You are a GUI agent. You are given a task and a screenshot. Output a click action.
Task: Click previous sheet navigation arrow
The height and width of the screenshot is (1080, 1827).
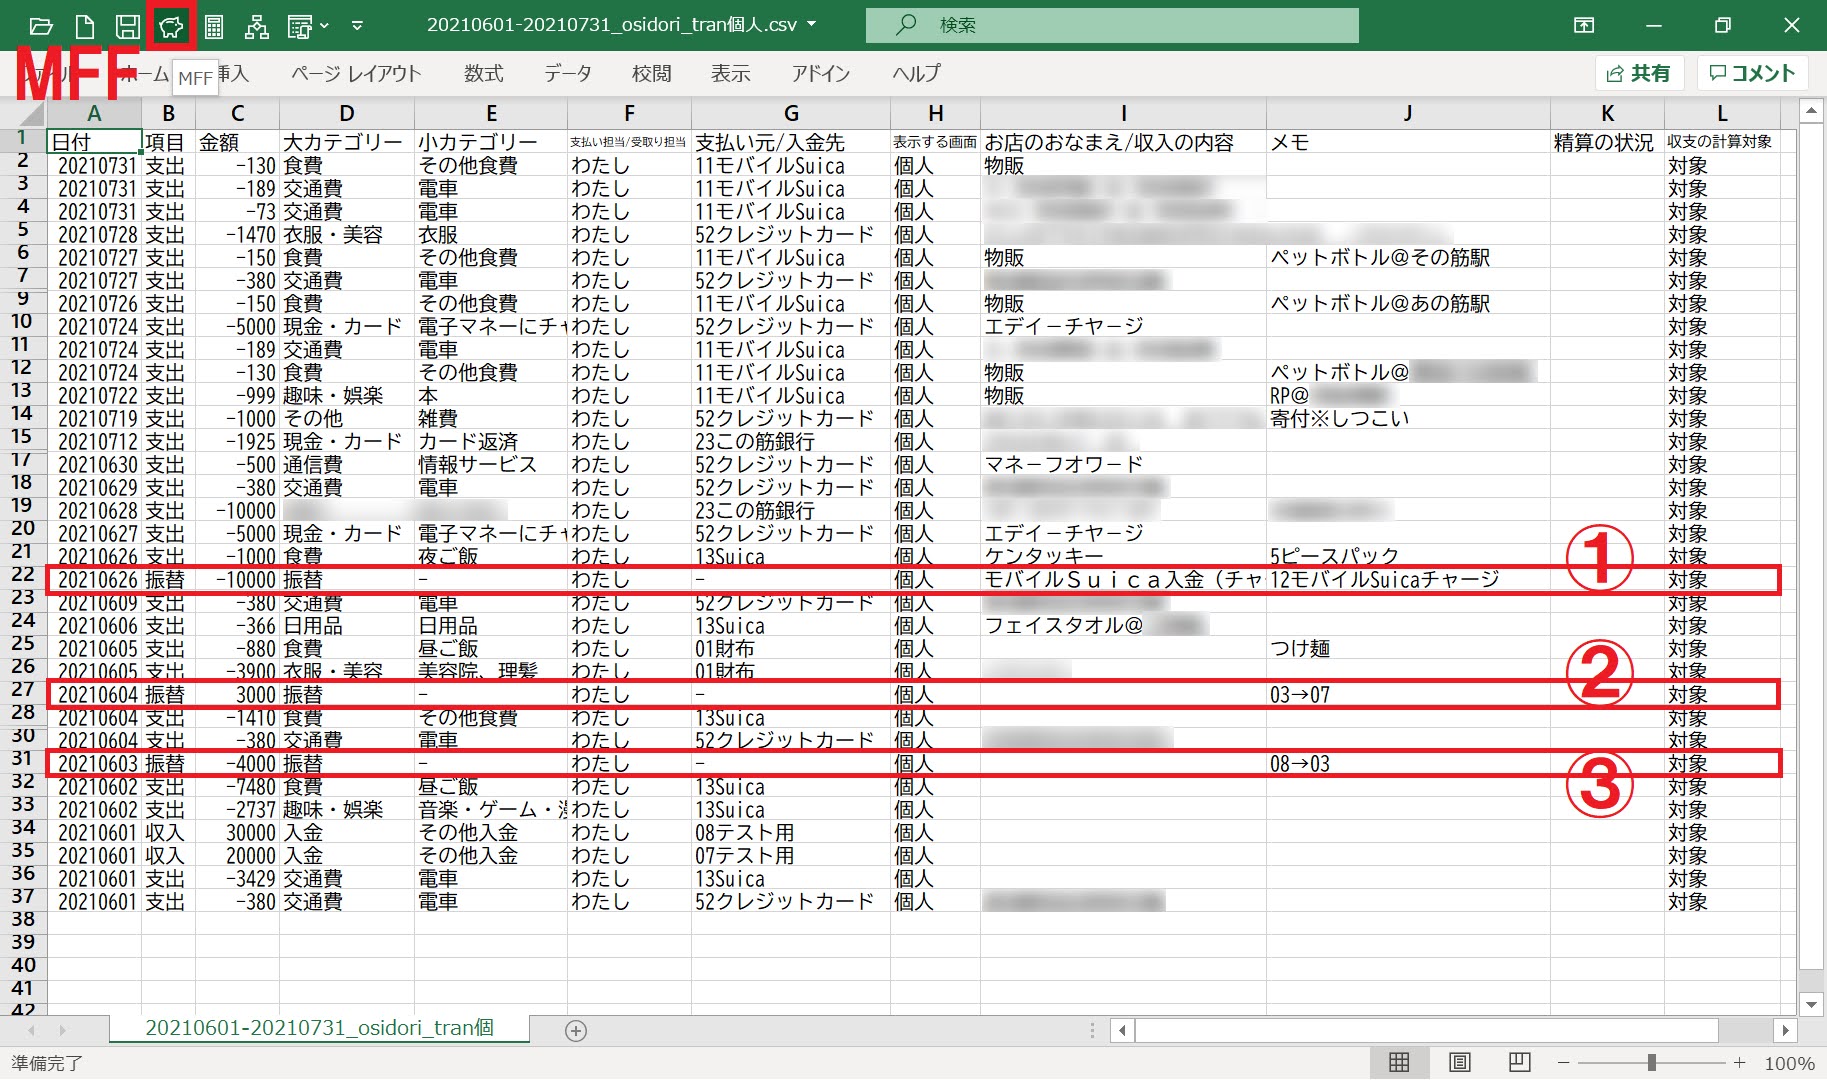32,1029
